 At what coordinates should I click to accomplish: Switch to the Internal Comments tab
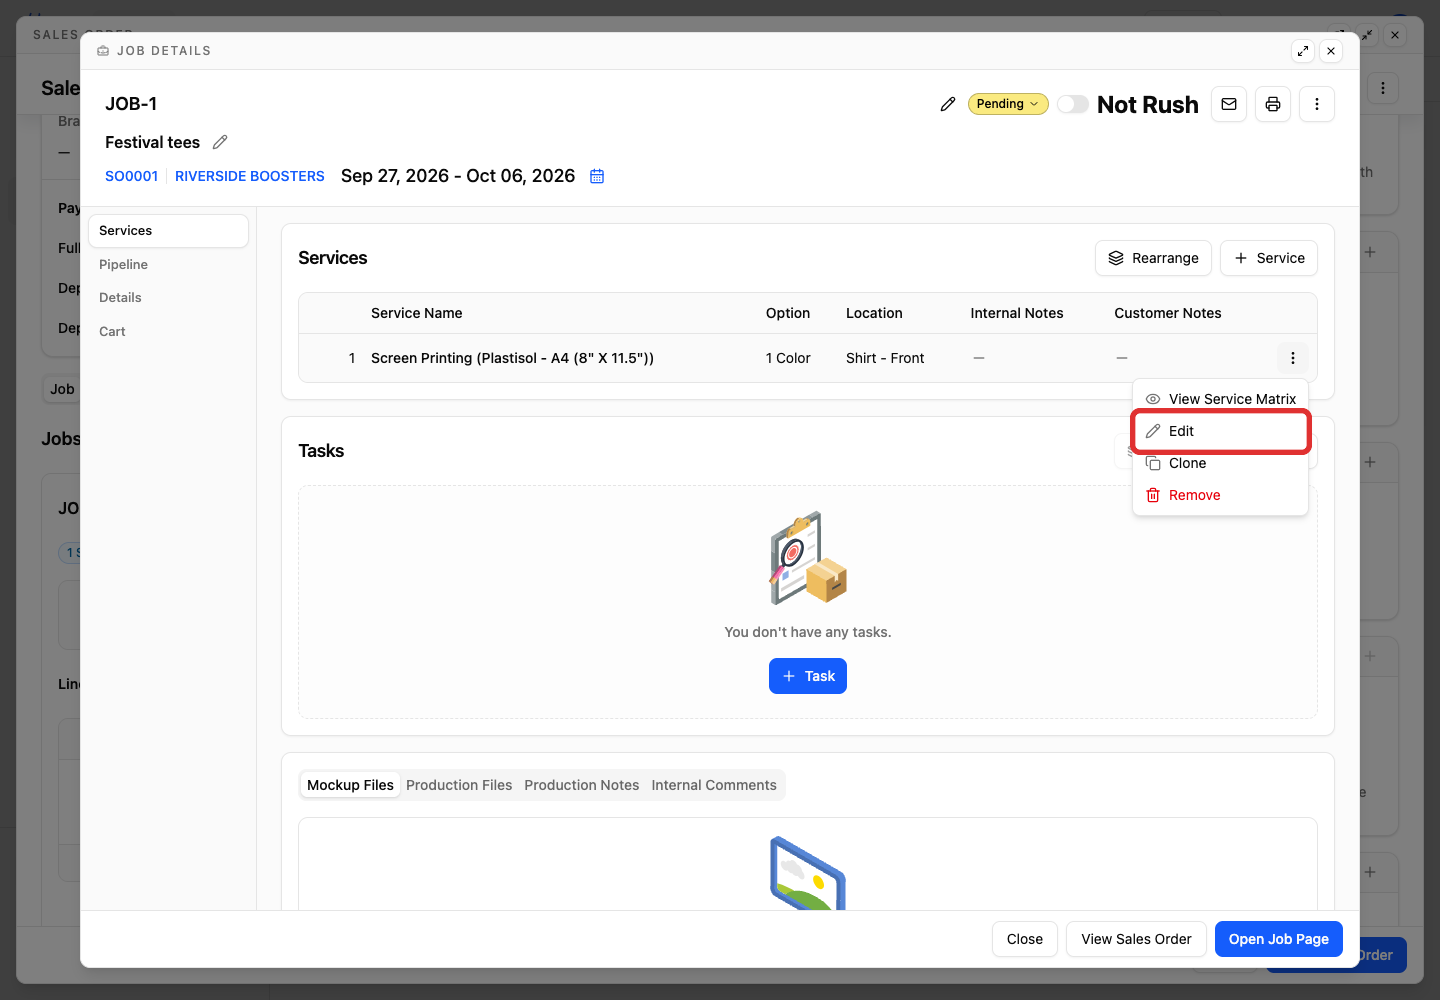click(714, 785)
